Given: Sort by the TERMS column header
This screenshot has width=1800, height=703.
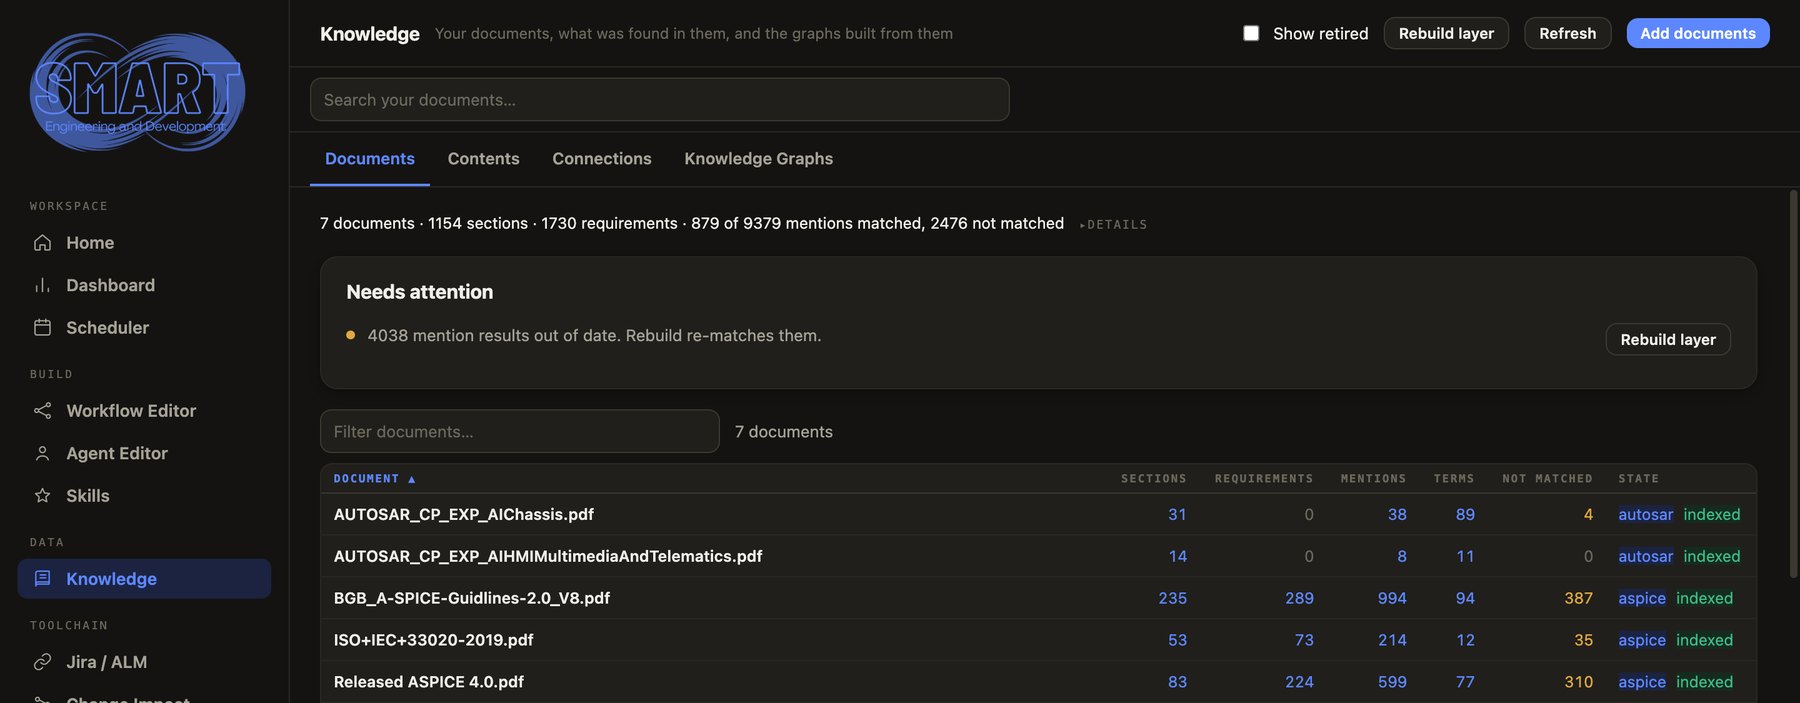Looking at the screenshot, I should [x=1454, y=479].
